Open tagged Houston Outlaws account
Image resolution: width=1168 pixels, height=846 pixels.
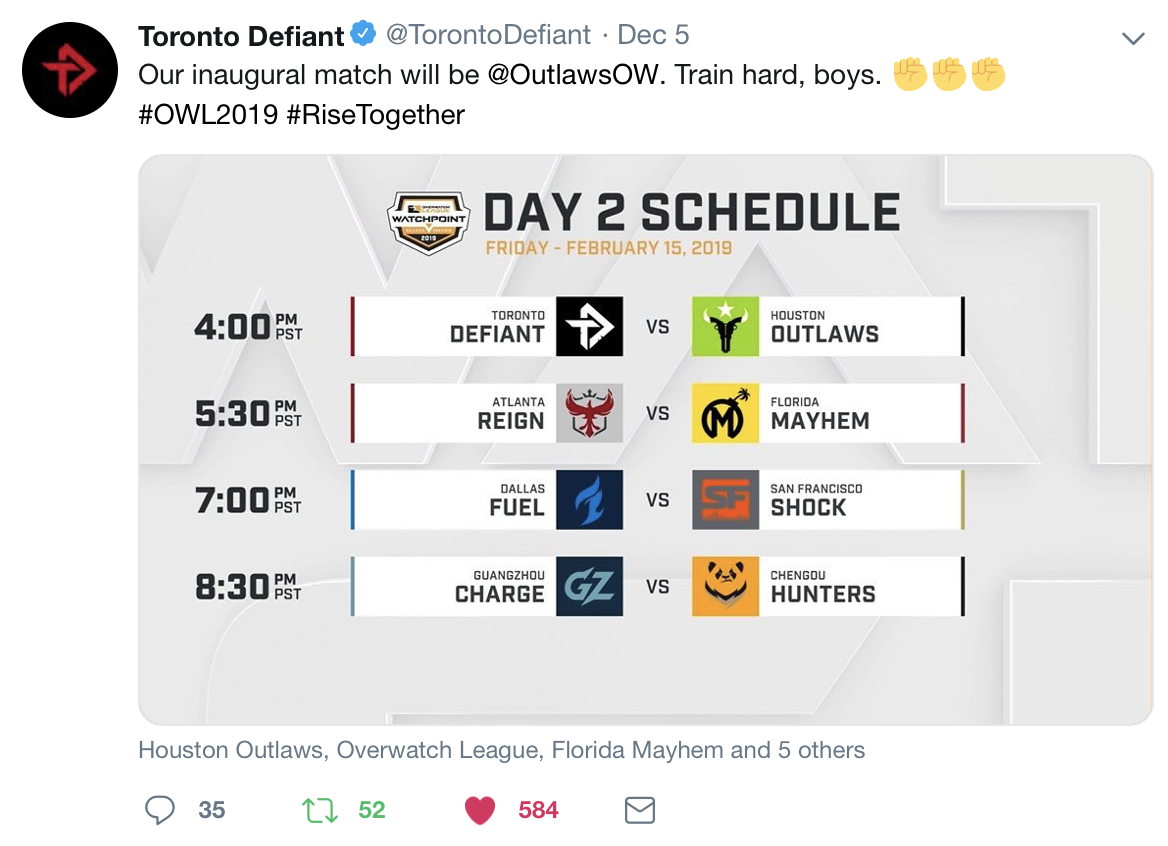230,750
